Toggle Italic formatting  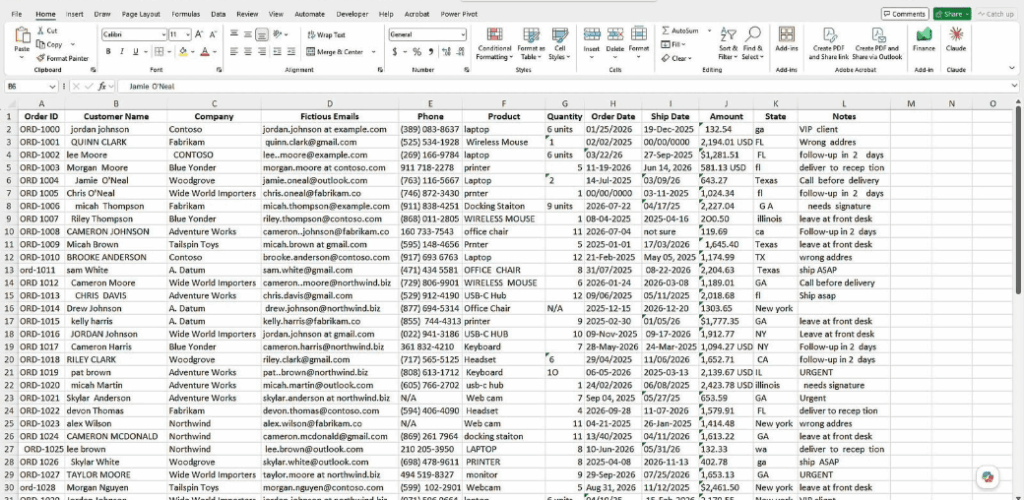(121, 52)
